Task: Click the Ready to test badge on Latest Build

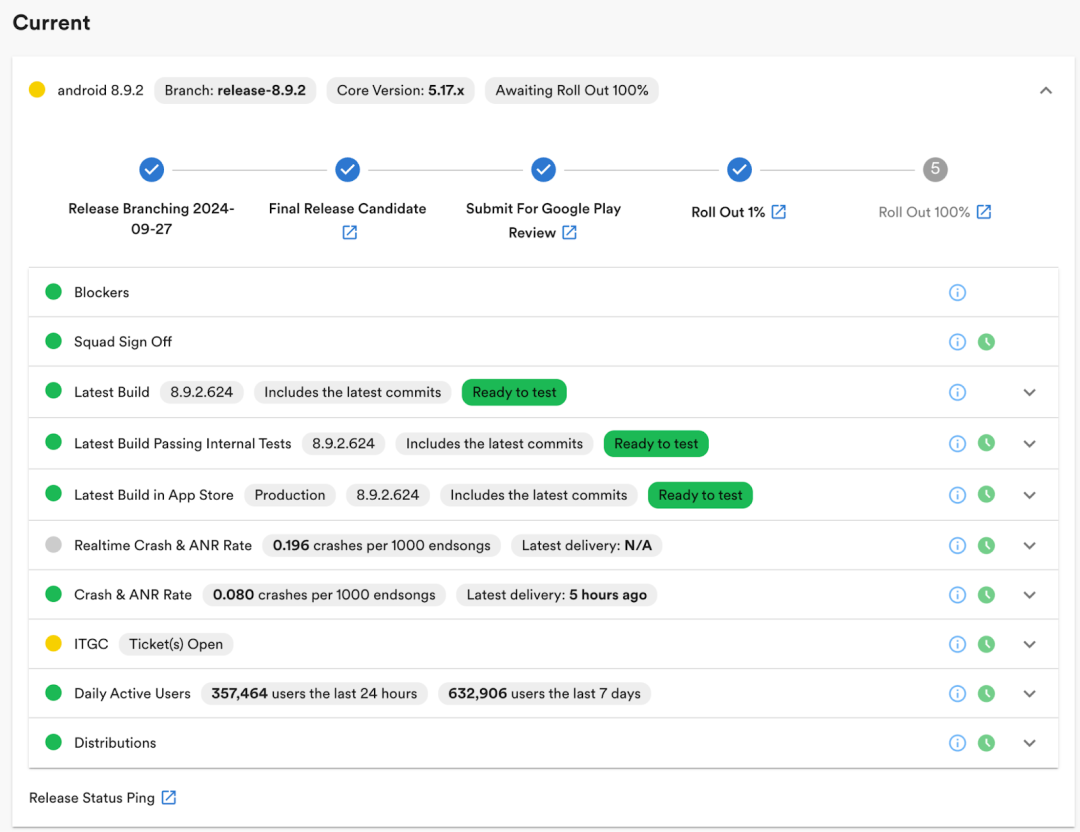Action: (514, 392)
